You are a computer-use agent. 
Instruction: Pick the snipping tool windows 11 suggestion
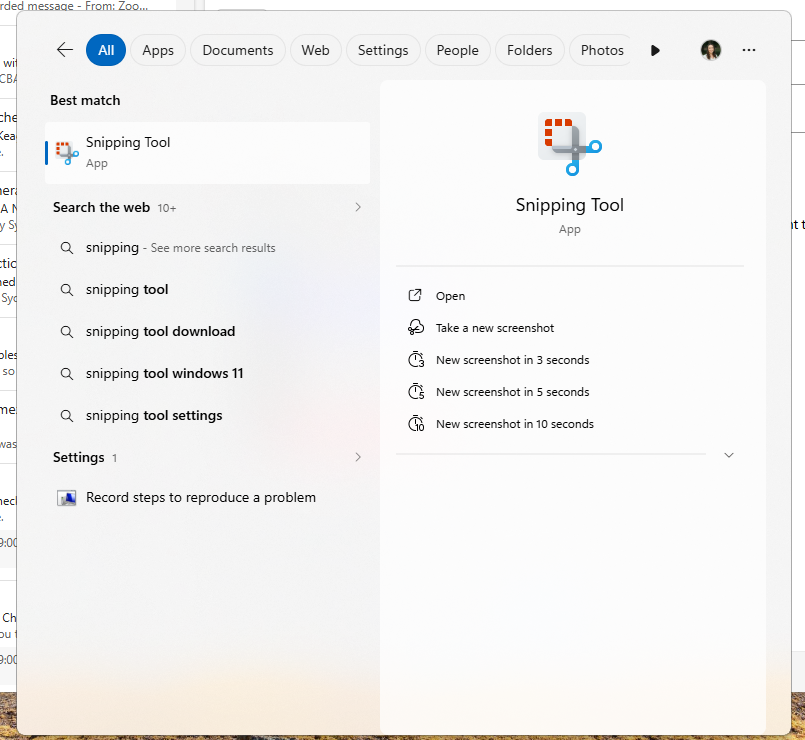point(164,373)
